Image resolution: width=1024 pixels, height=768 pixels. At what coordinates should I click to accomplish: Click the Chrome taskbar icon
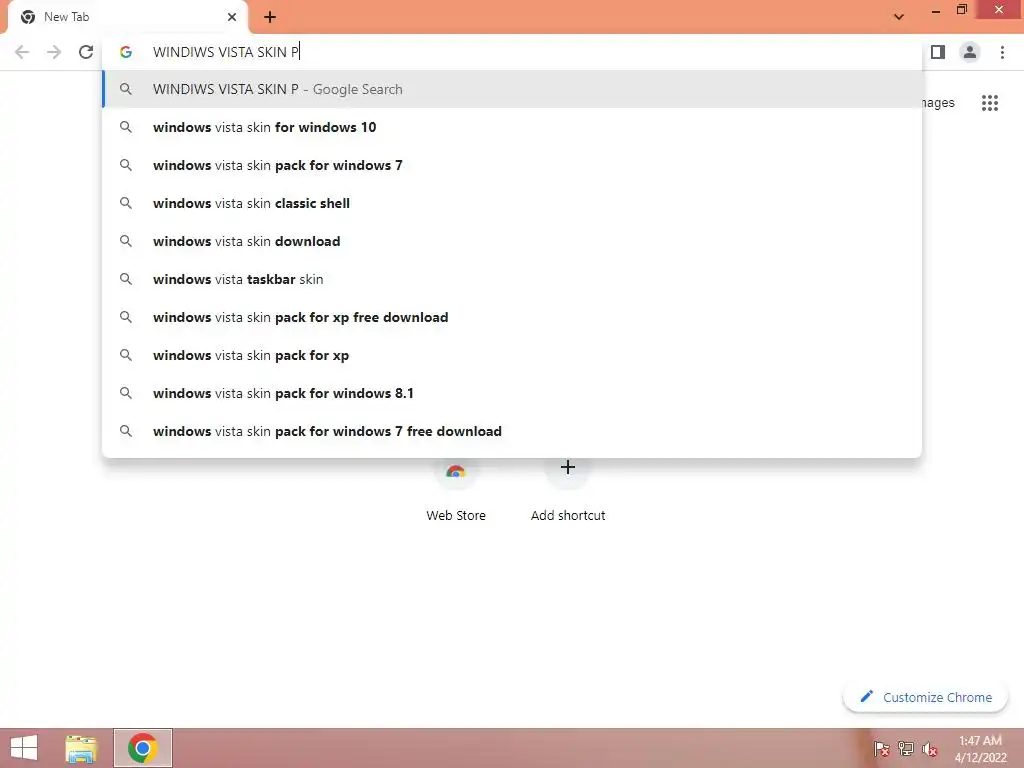(x=142, y=748)
